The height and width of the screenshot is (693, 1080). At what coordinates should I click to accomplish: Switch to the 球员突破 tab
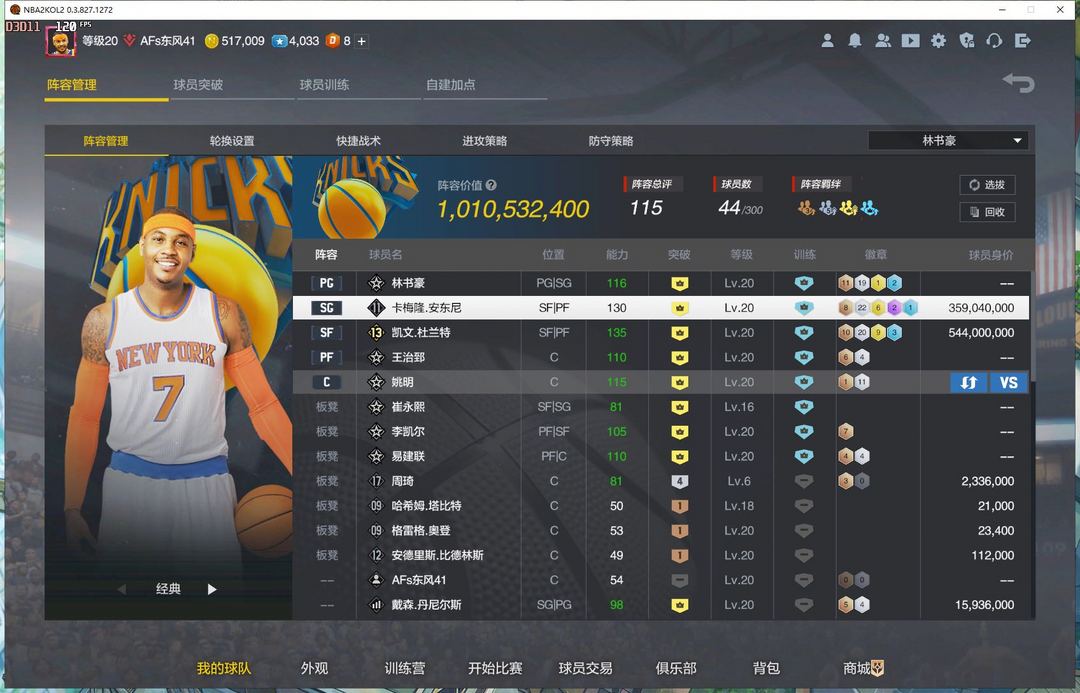coord(198,85)
